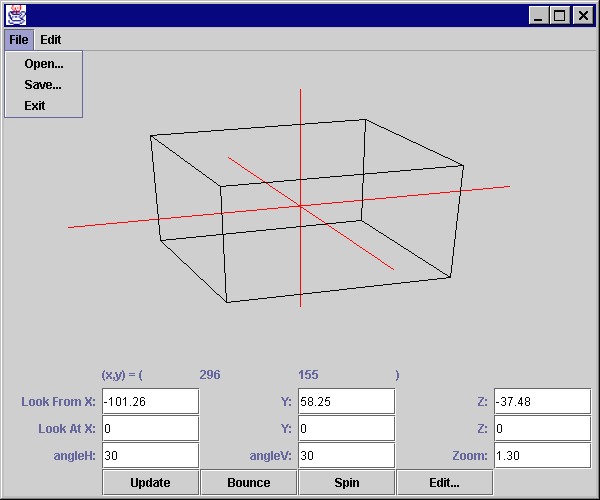
Task: Click the Look At Z field
Action: point(542,428)
